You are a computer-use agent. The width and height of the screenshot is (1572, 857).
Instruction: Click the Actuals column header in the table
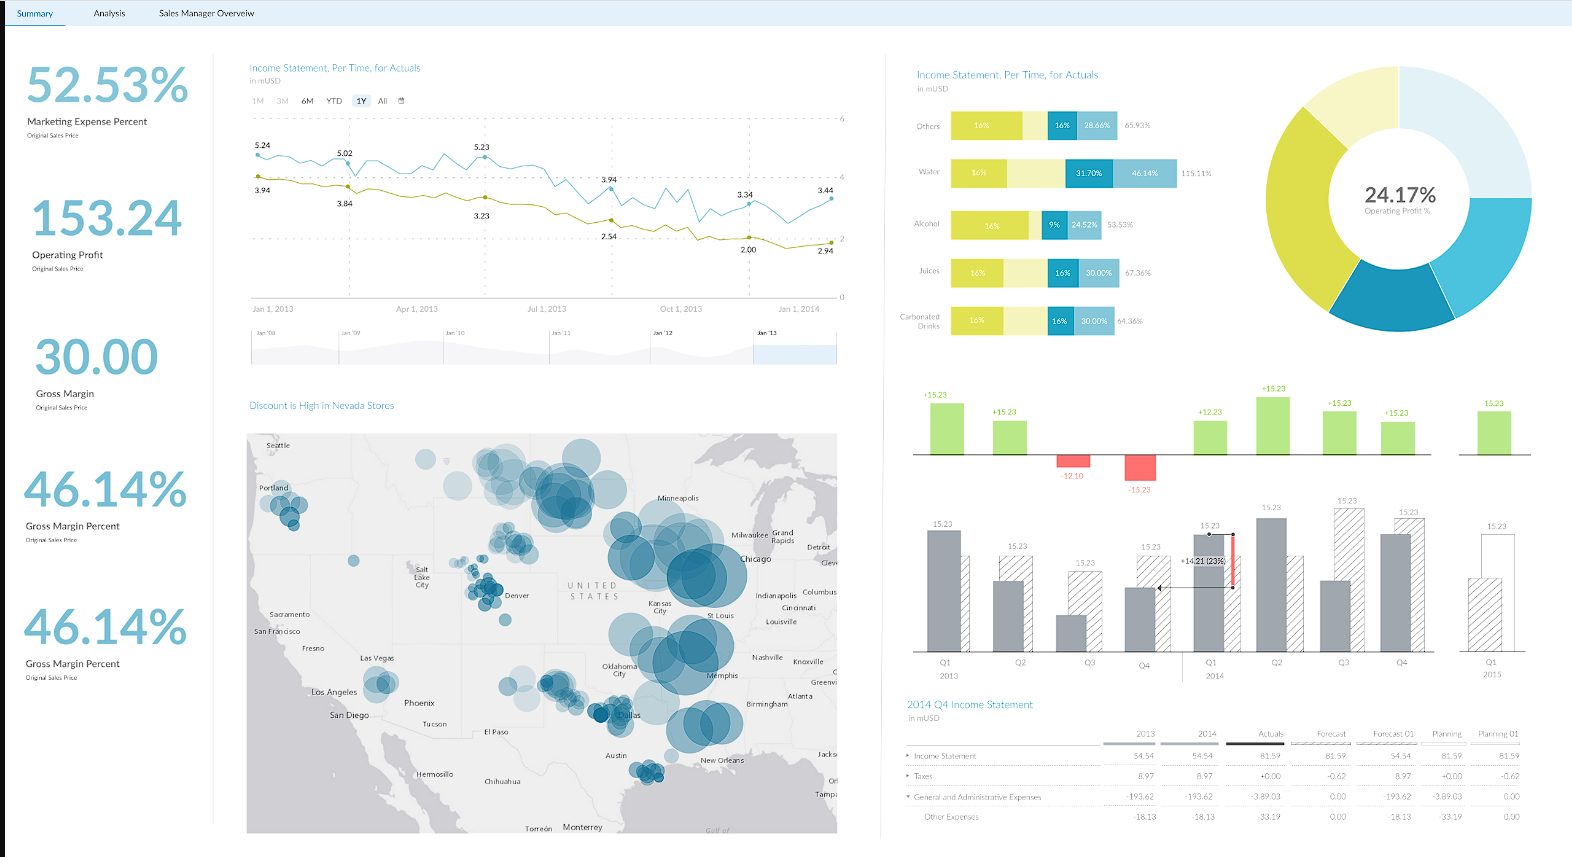click(1270, 734)
